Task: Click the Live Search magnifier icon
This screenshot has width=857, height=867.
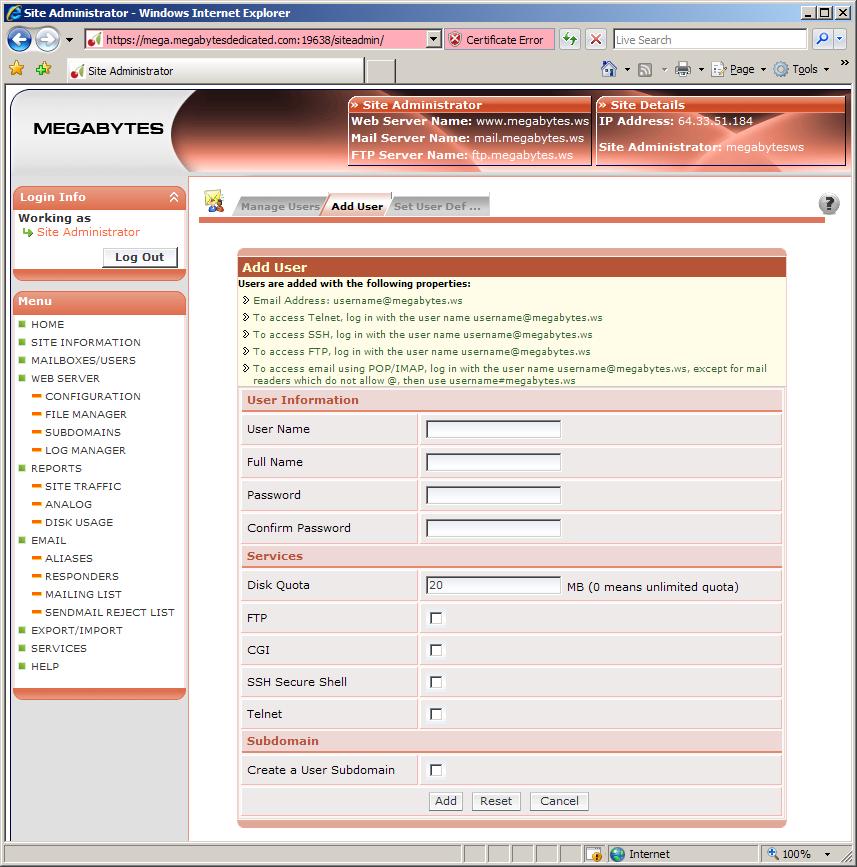Action: coord(822,40)
